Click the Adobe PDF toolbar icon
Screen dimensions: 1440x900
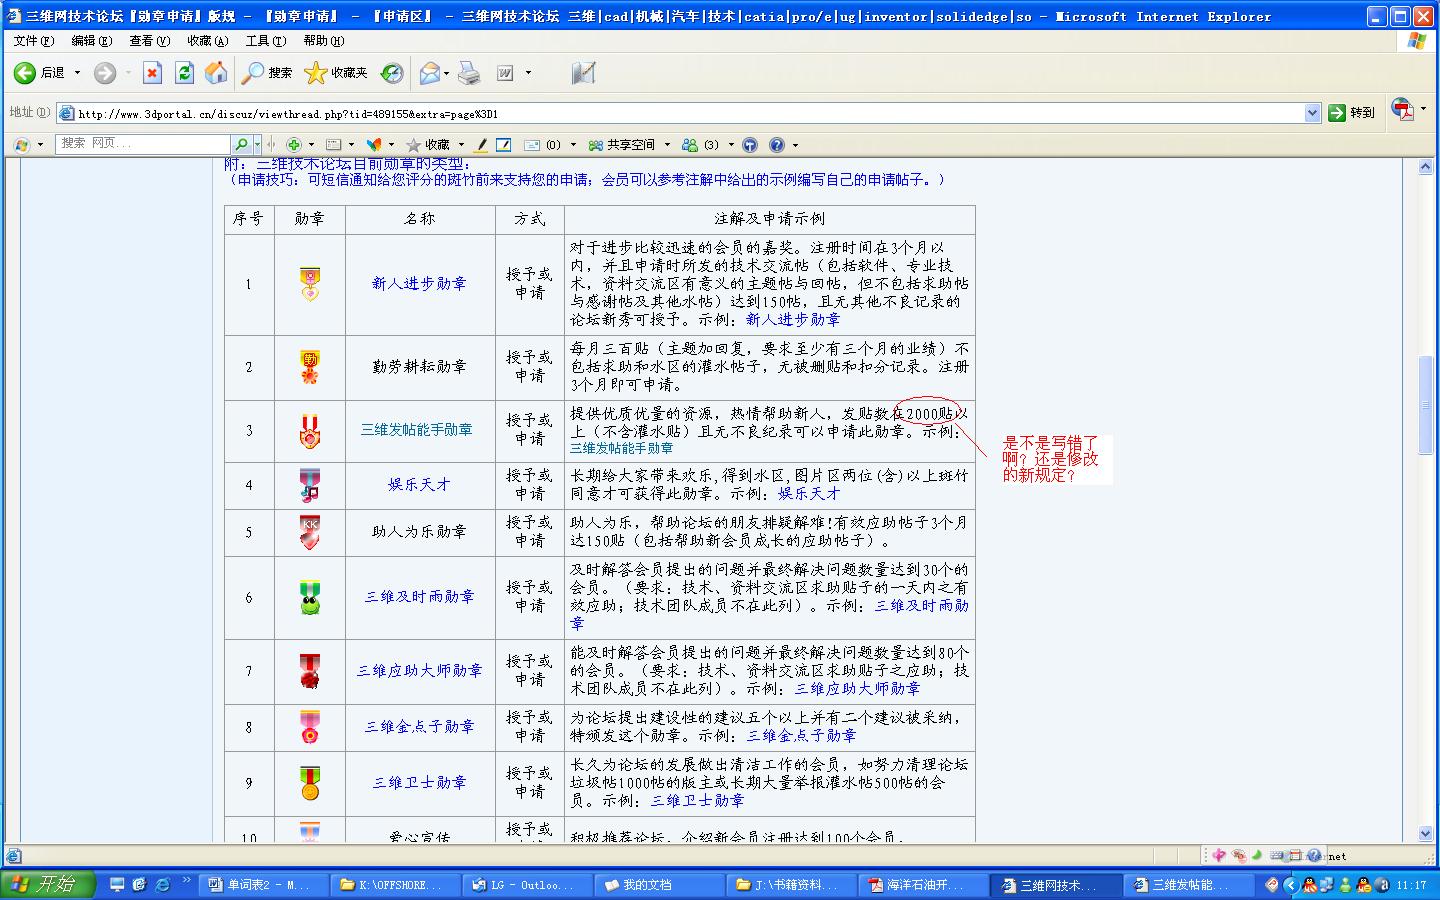click(1402, 110)
